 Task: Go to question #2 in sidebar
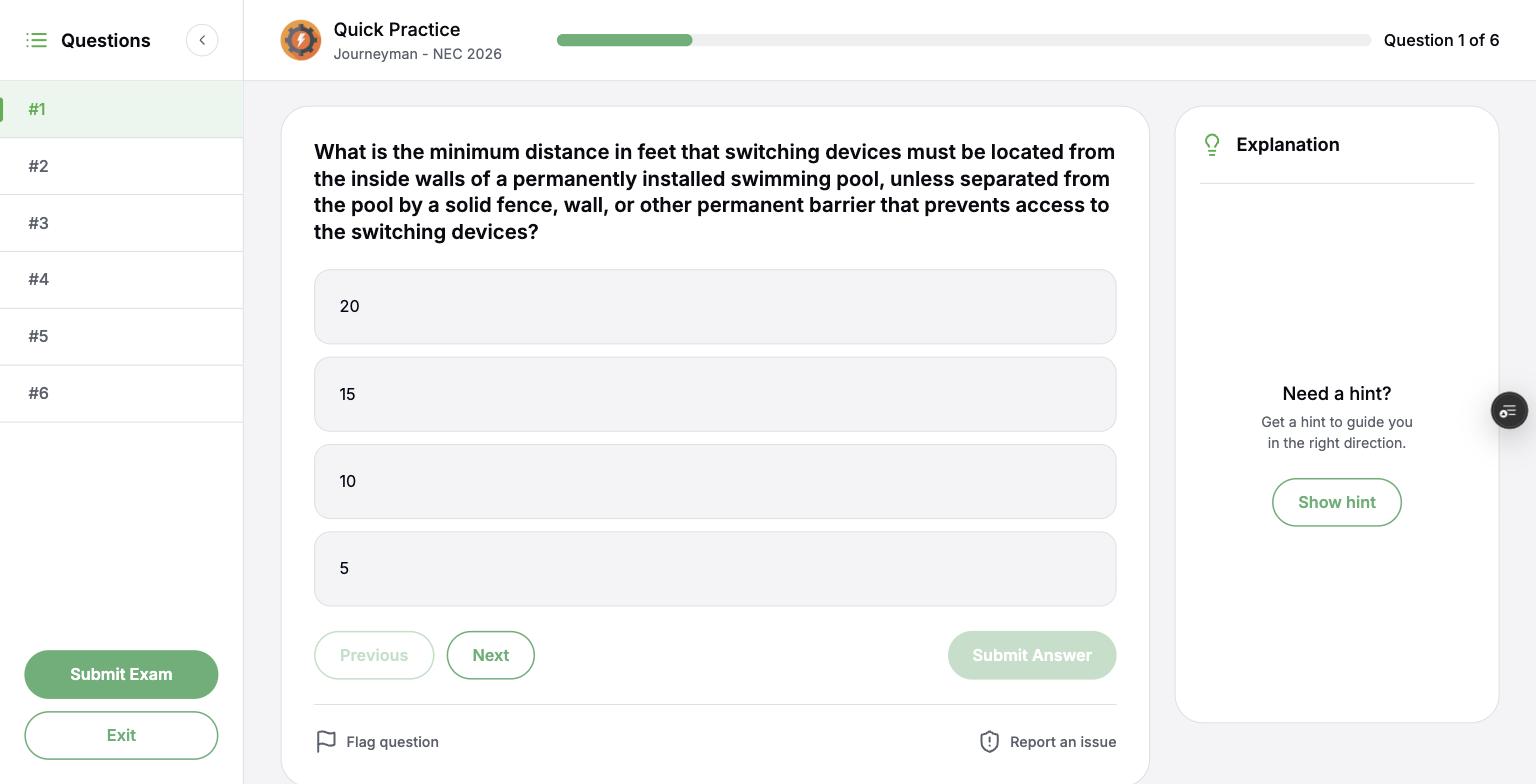point(121,166)
